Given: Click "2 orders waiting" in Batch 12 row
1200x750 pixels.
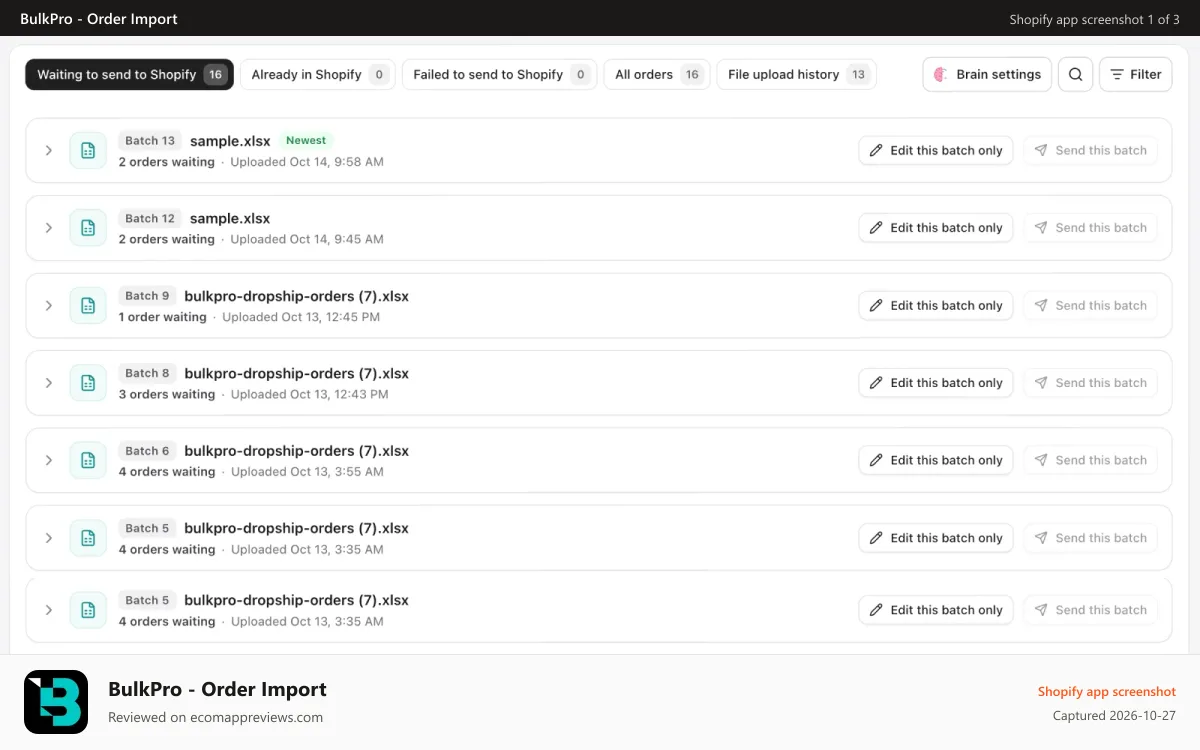Looking at the screenshot, I should (167, 239).
